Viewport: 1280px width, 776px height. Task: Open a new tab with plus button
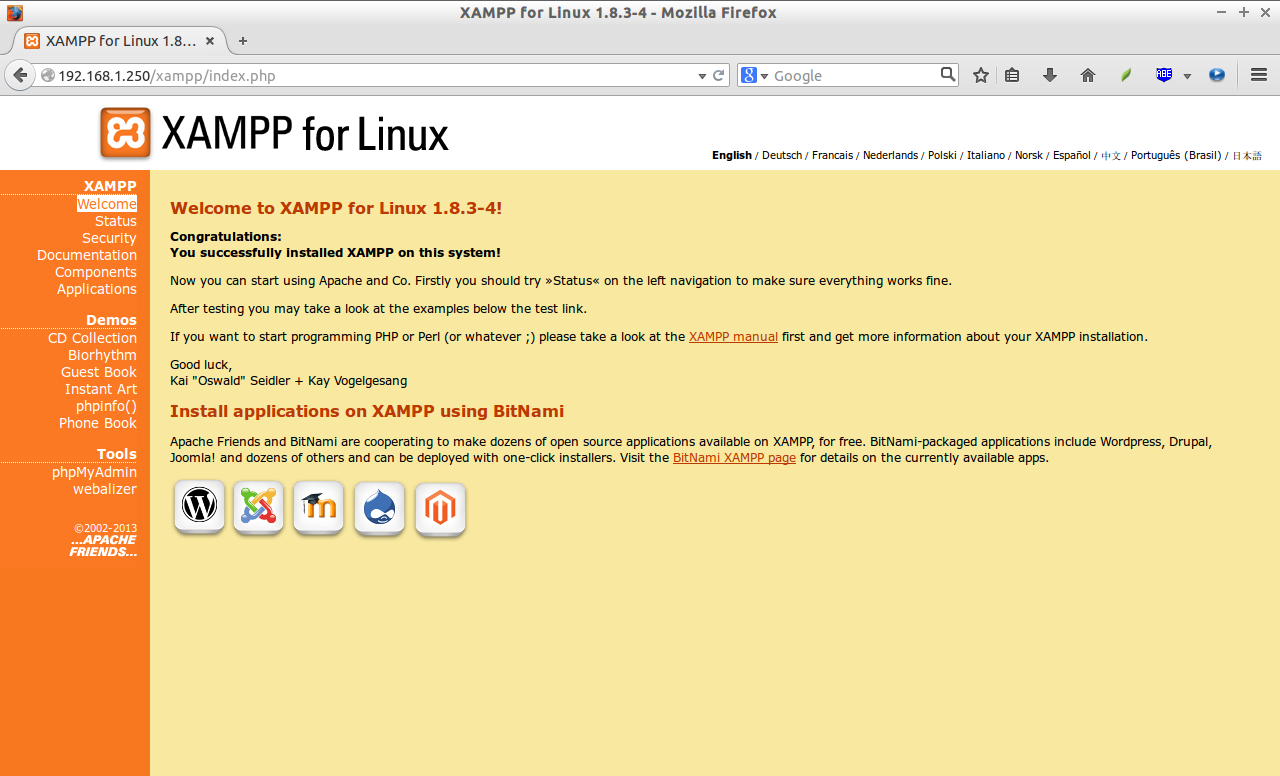tap(243, 41)
